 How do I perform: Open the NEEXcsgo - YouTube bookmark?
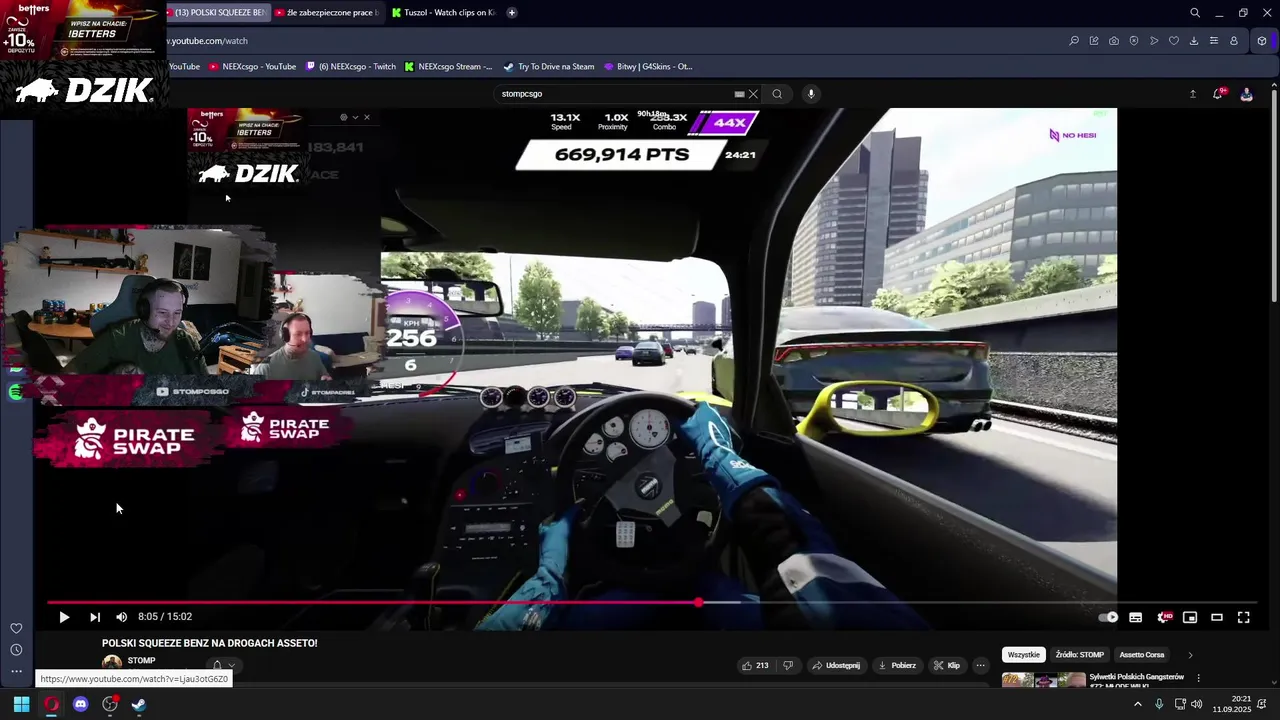[x=252, y=67]
